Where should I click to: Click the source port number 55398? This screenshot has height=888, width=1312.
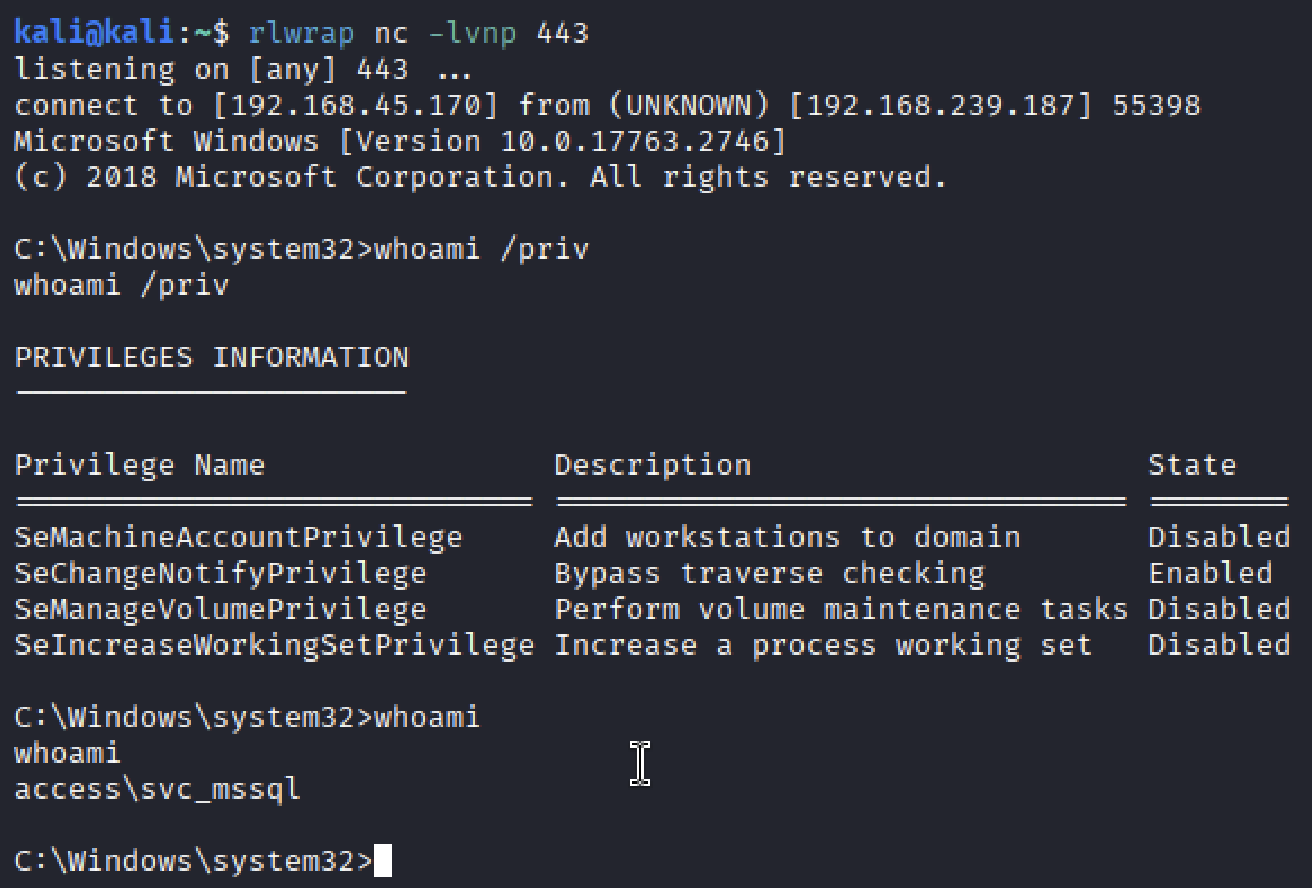point(1155,106)
